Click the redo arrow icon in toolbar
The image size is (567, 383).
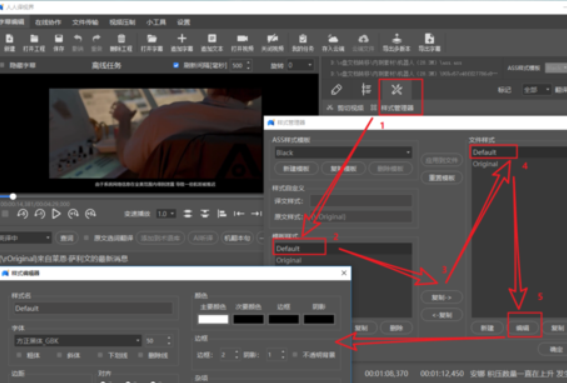(x=96, y=39)
